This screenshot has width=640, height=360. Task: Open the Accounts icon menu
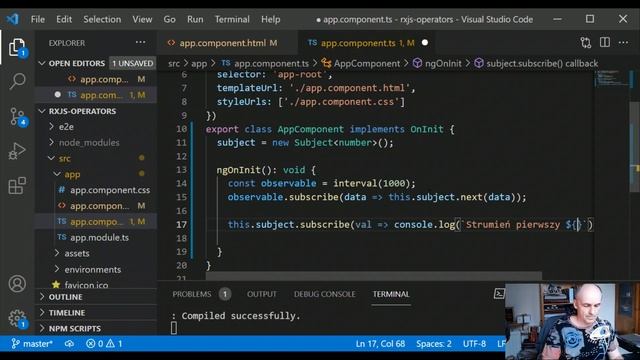point(17,284)
